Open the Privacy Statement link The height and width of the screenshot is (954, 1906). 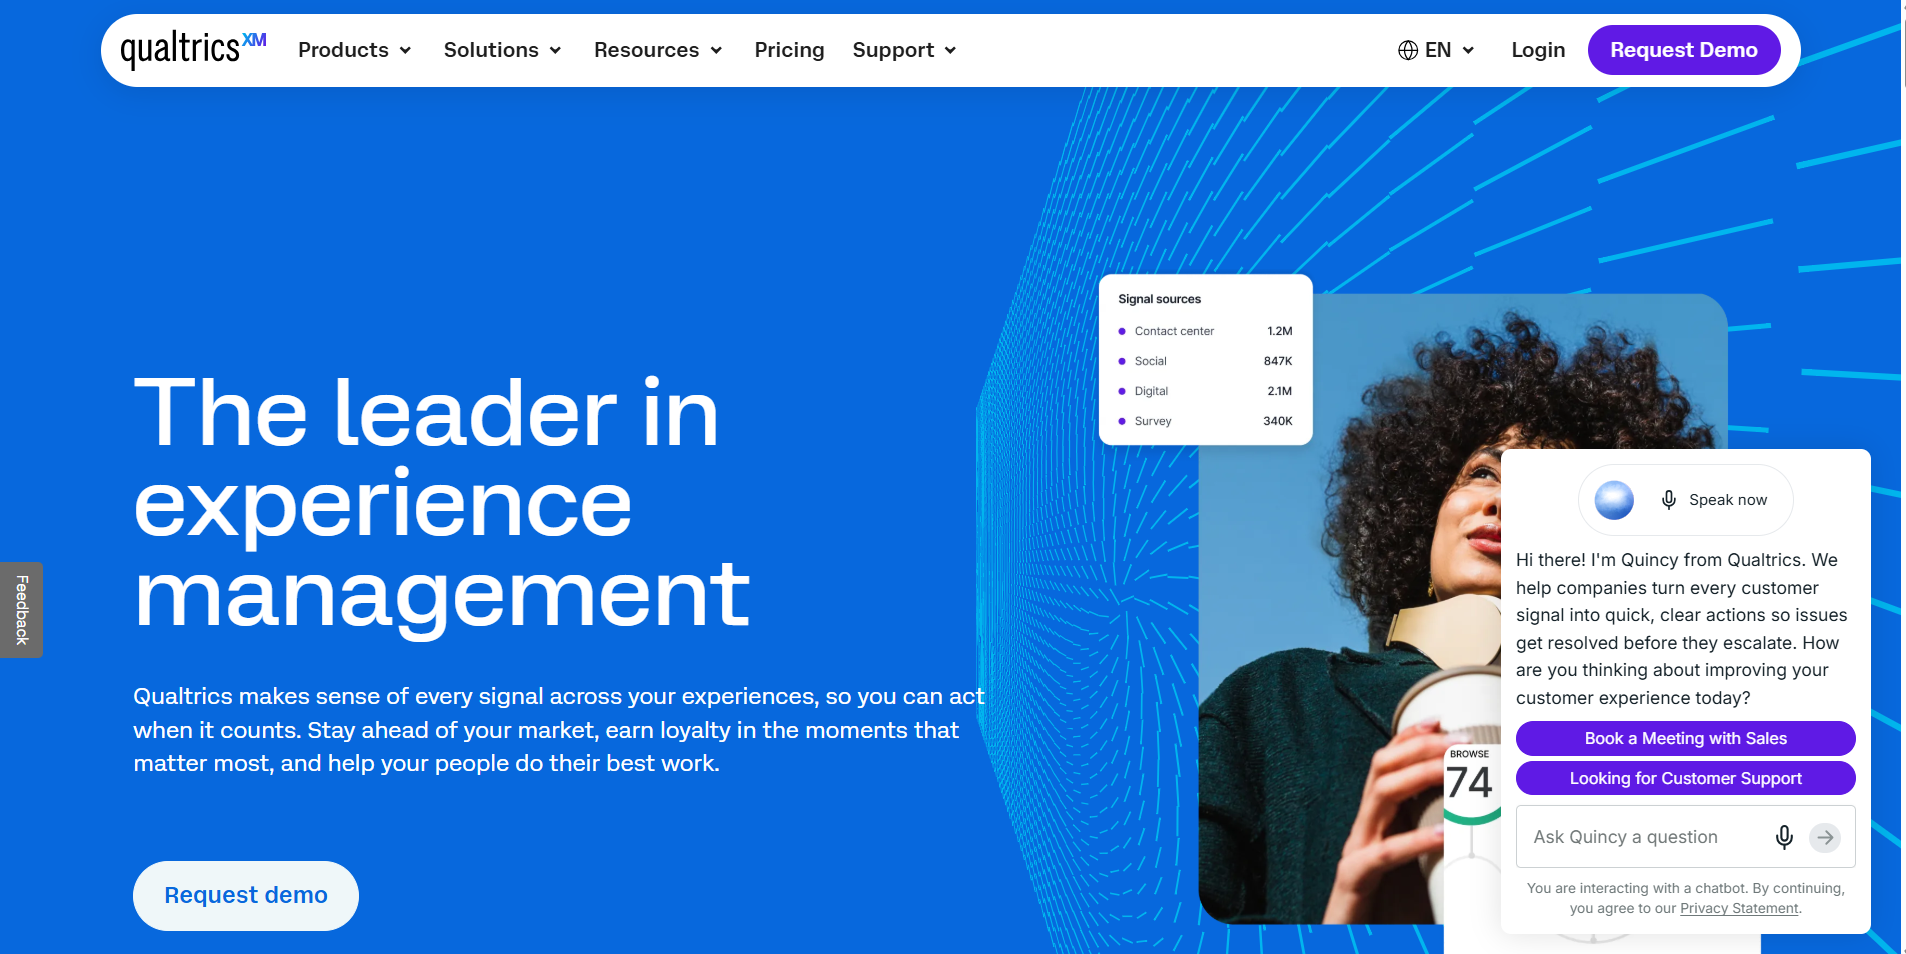[x=1739, y=909]
